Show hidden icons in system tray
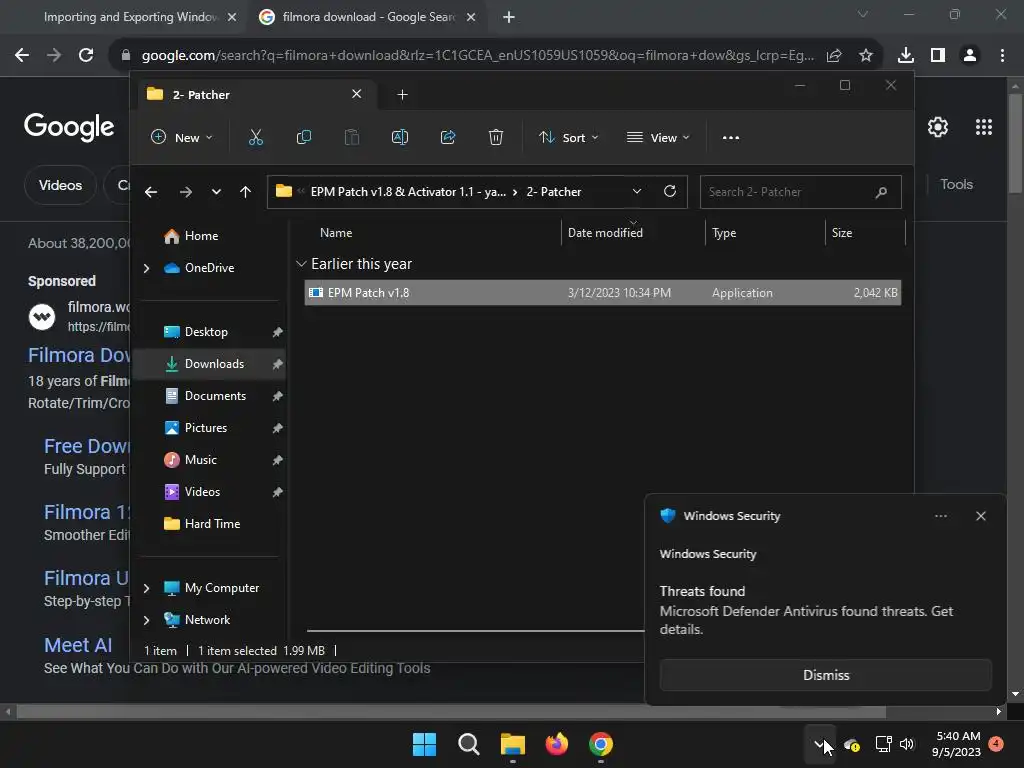Image resolution: width=1024 pixels, height=768 pixels. [819, 744]
